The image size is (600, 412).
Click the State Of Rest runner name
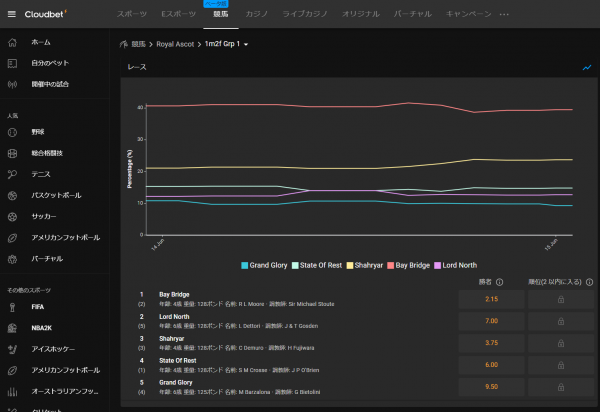pos(178,360)
